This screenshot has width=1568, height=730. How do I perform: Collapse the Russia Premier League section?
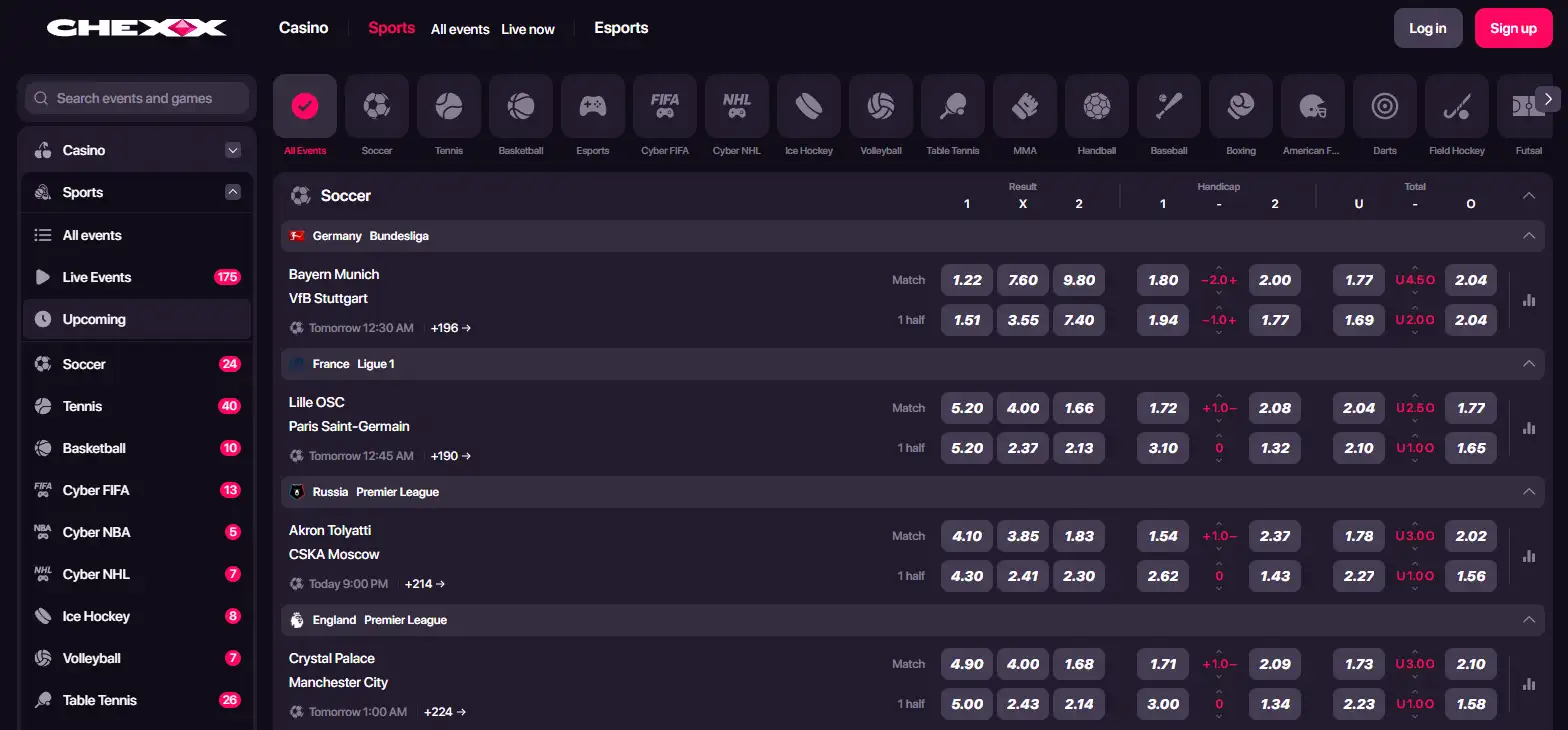click(1529, 492)
